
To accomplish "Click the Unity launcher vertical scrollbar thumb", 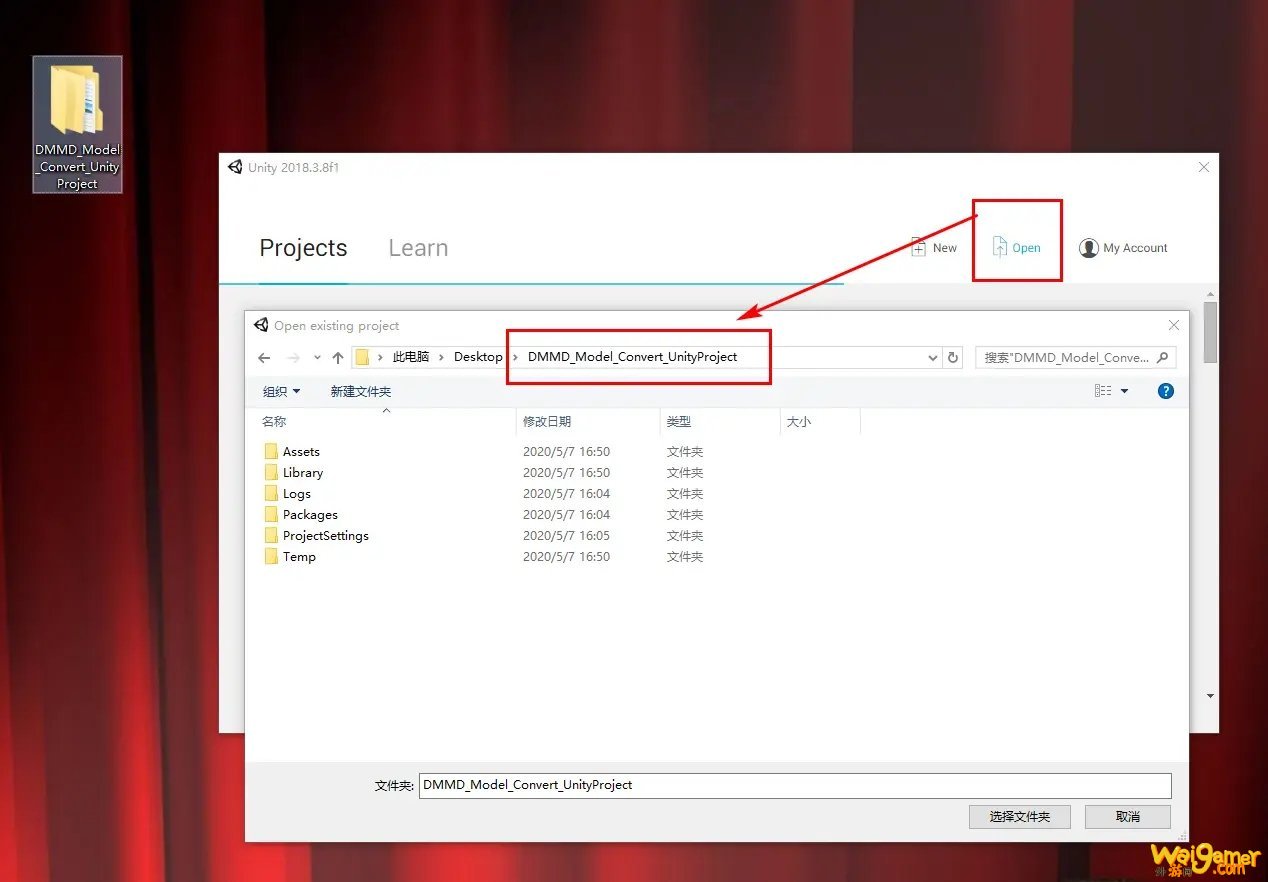I will click(1211, 332).
